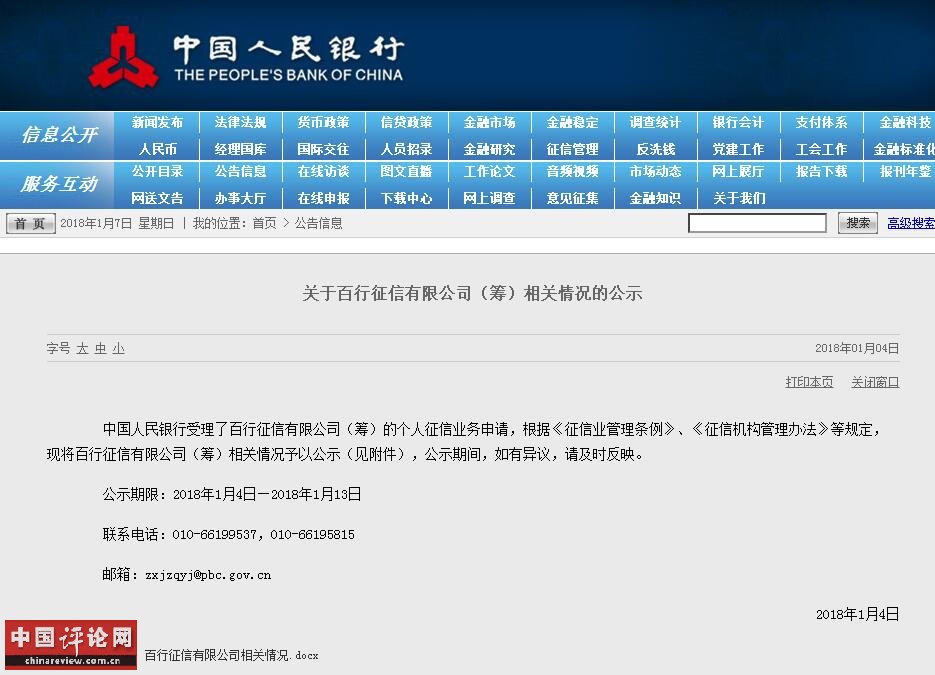The width and height of the screenshot is (935, 675).
Task: Open 金融研究 section
Action: click(x=489, y=149)
